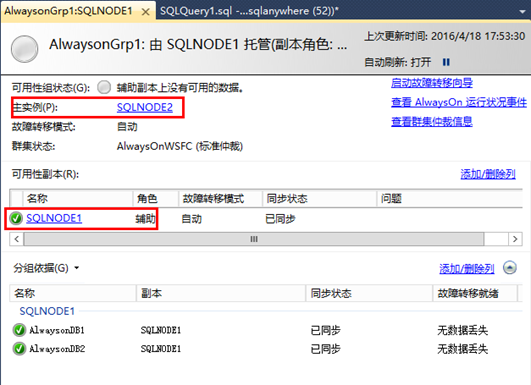Click green check icon beside AlwaysonDB2

[x=19, y=348]
